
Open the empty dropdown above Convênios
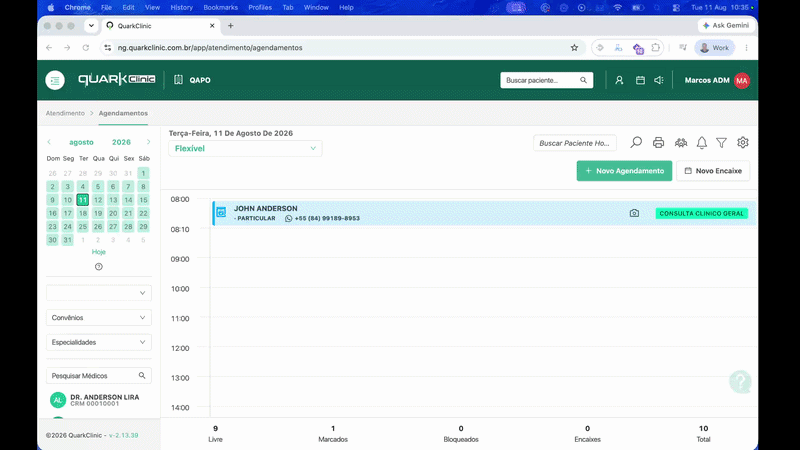pos(98,293)
